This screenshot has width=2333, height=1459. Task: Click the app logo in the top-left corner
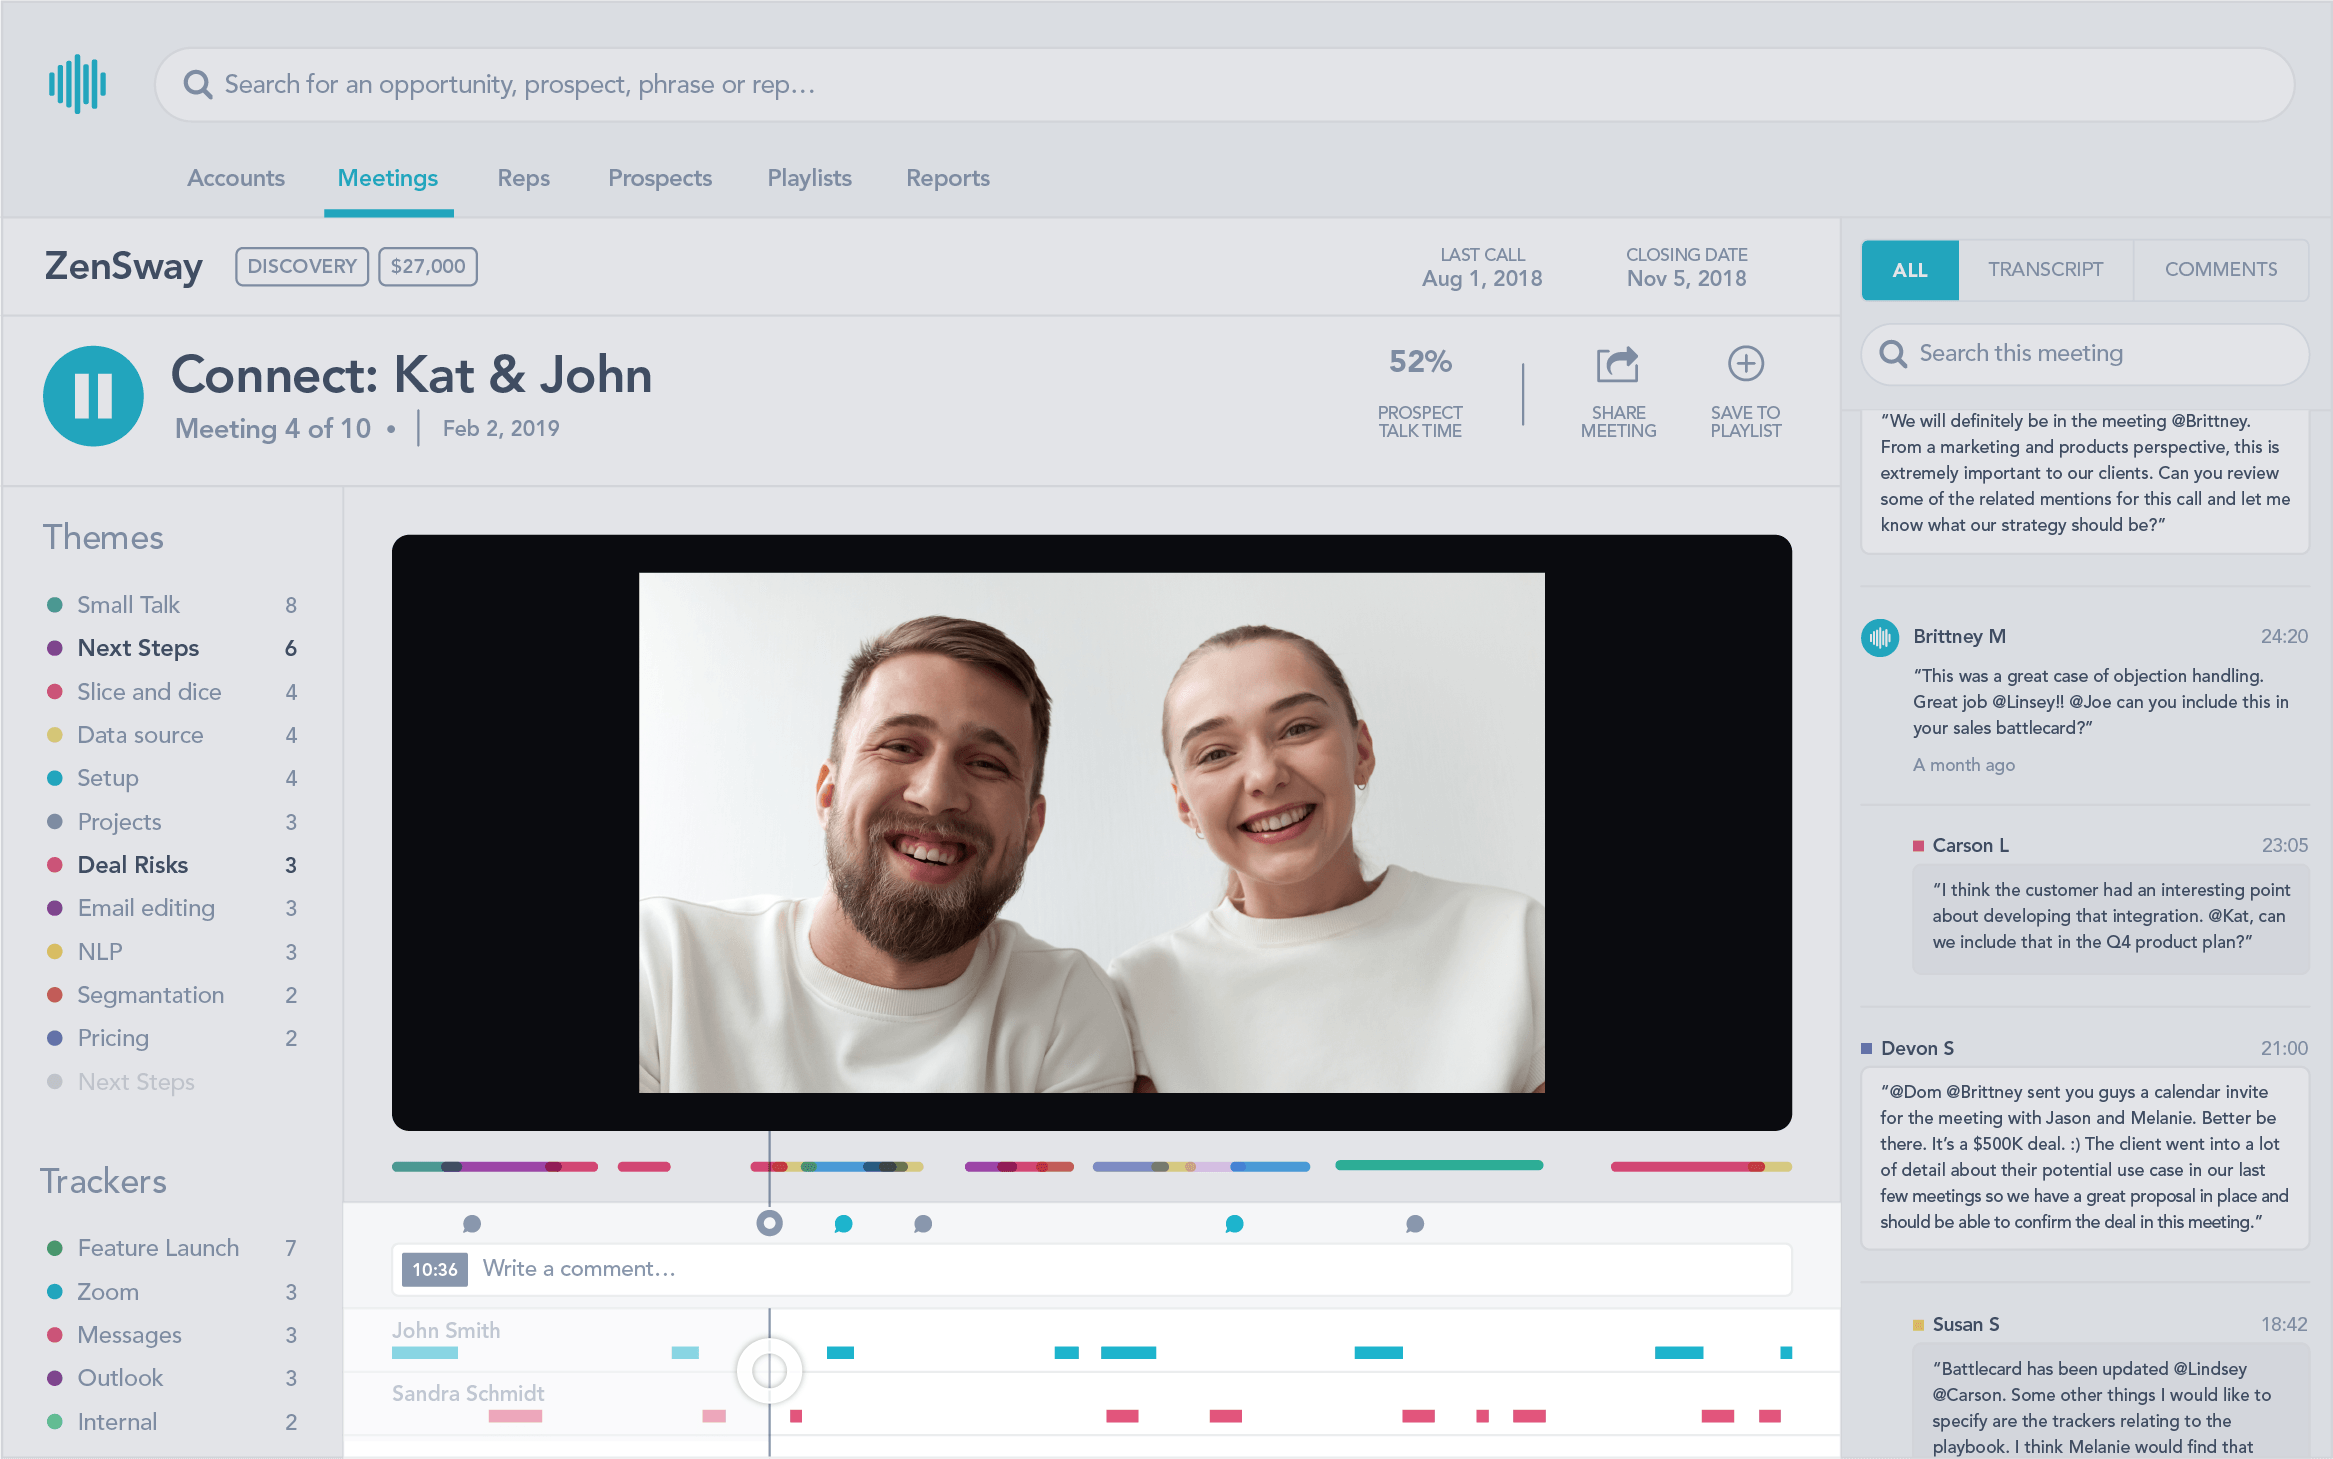[79, 84]
